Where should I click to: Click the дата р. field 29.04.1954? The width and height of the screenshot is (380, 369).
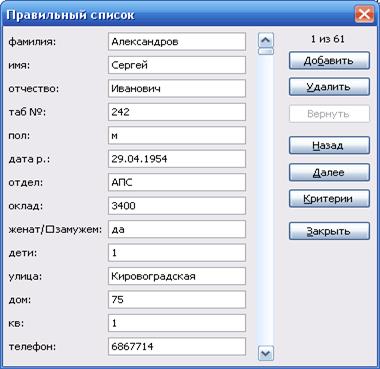tap(177, 159)
